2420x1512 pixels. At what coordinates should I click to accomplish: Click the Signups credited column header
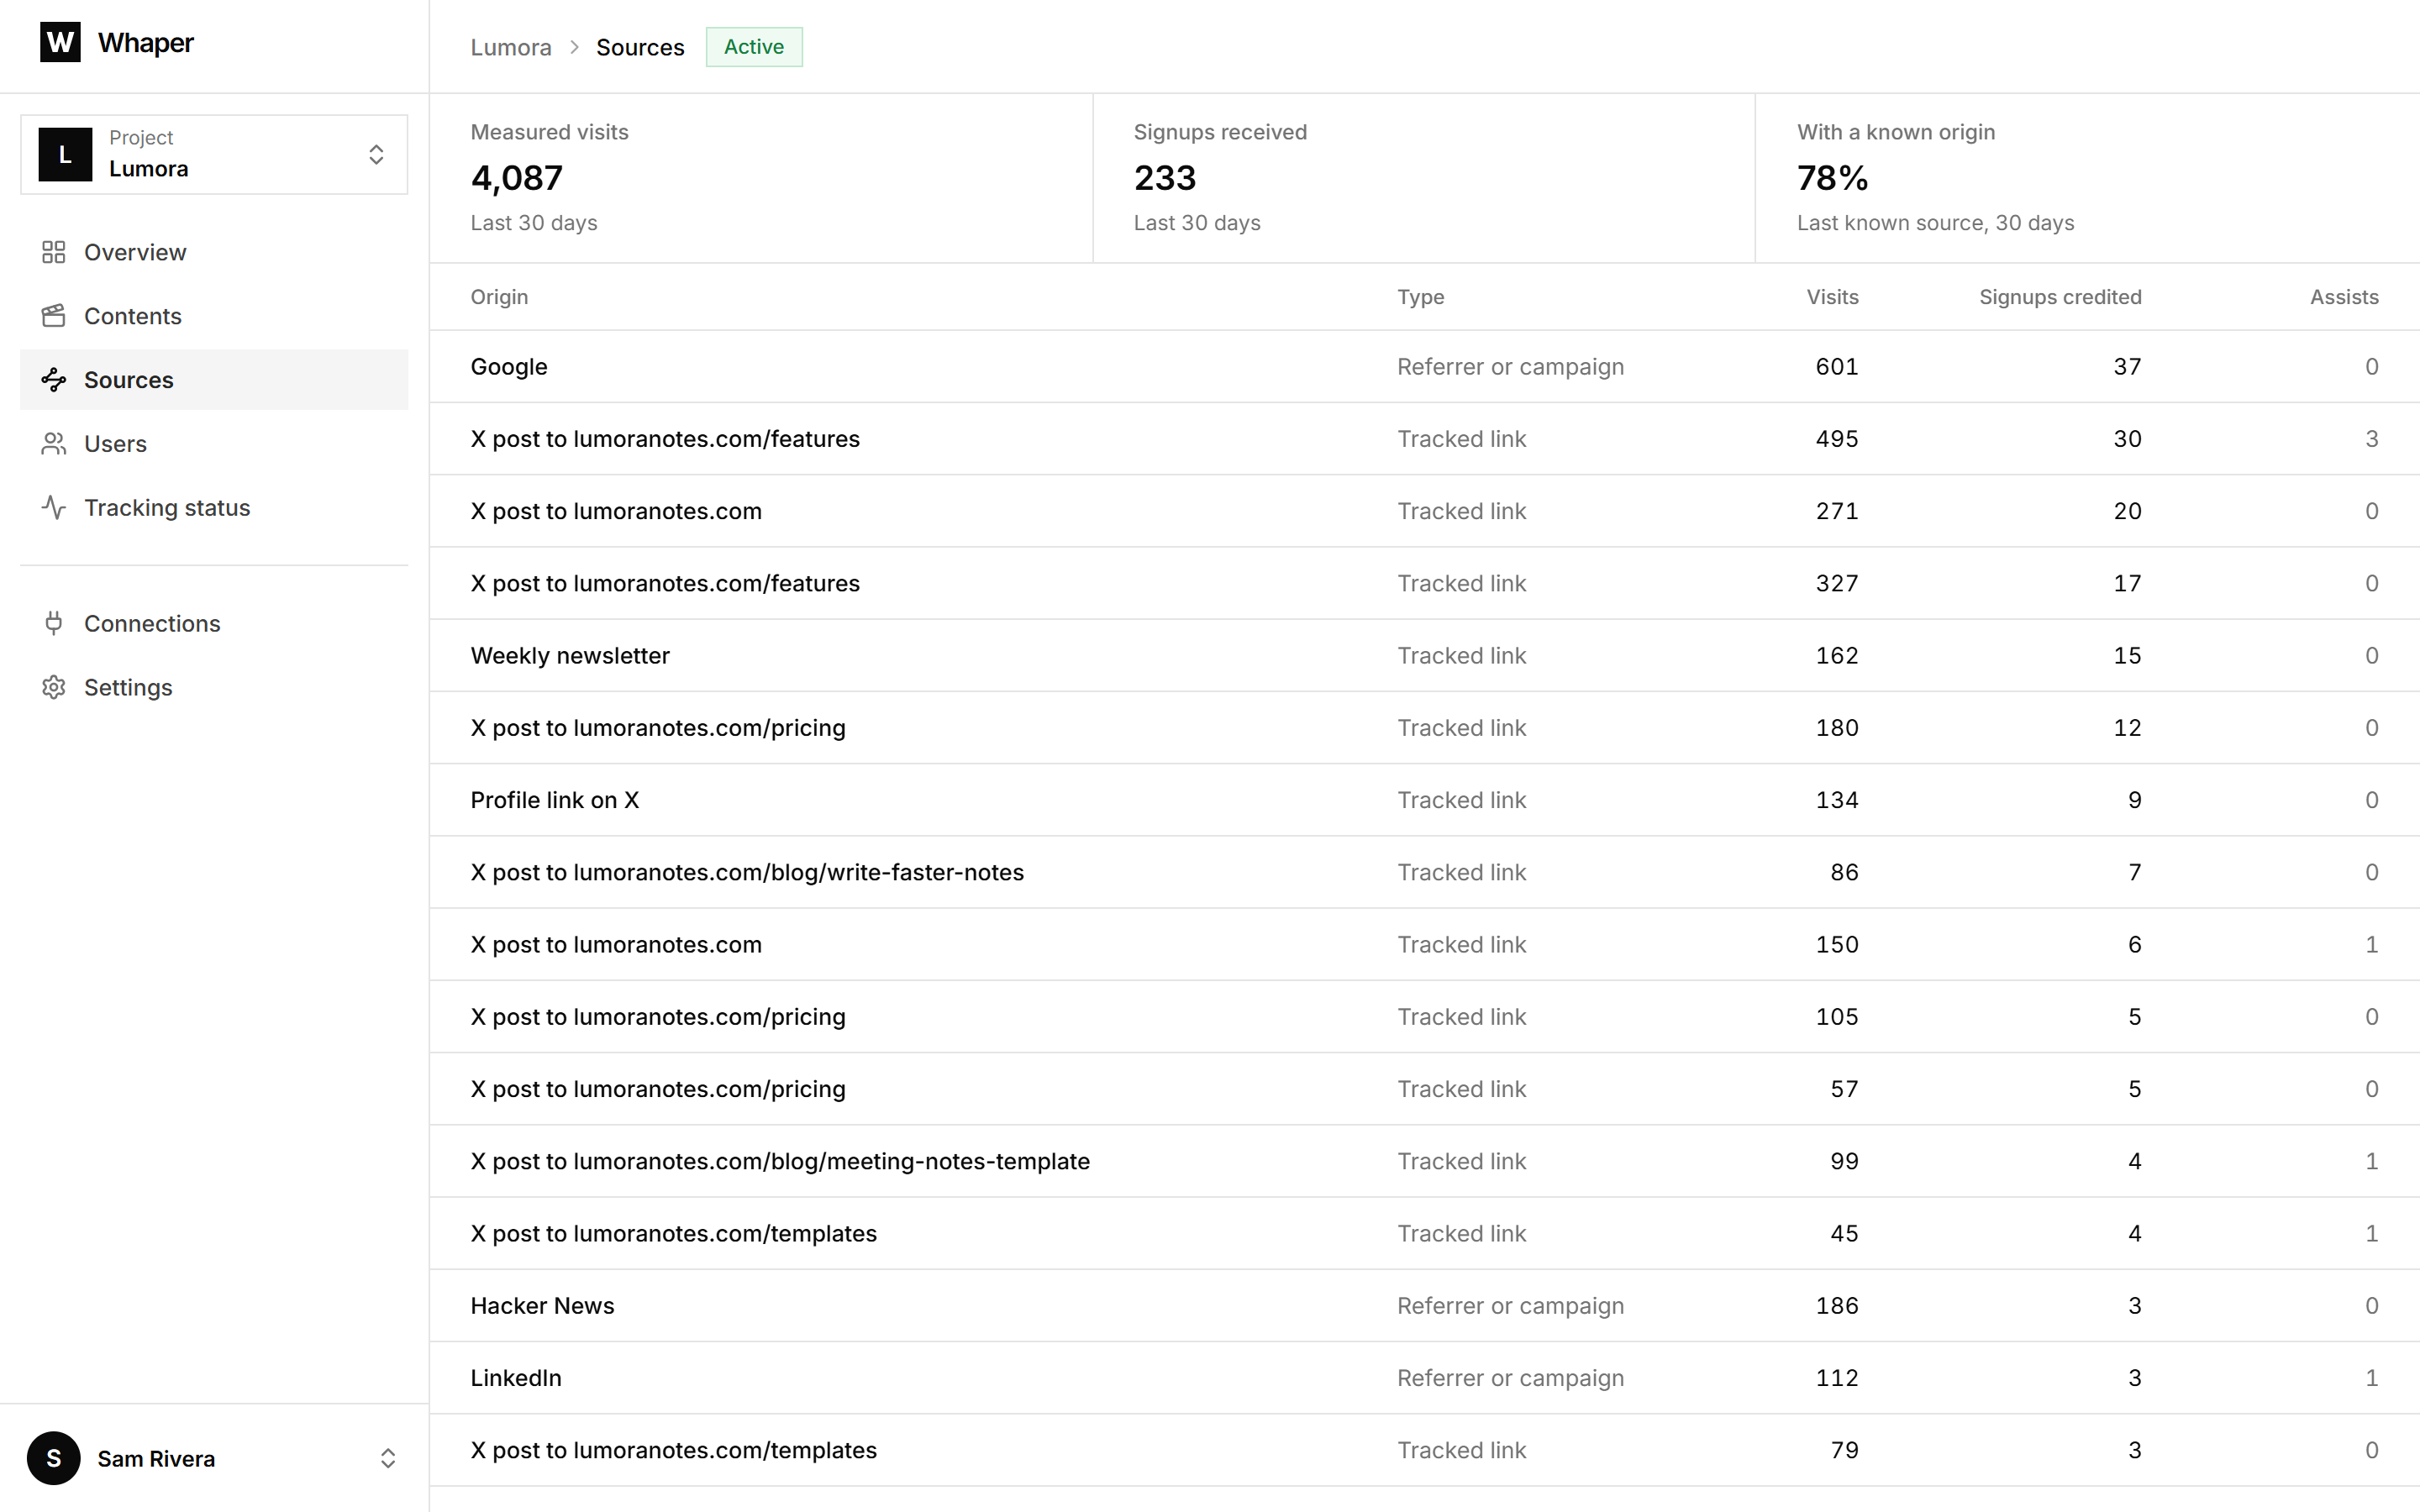pyautogui.click(x=2060, y=297)
